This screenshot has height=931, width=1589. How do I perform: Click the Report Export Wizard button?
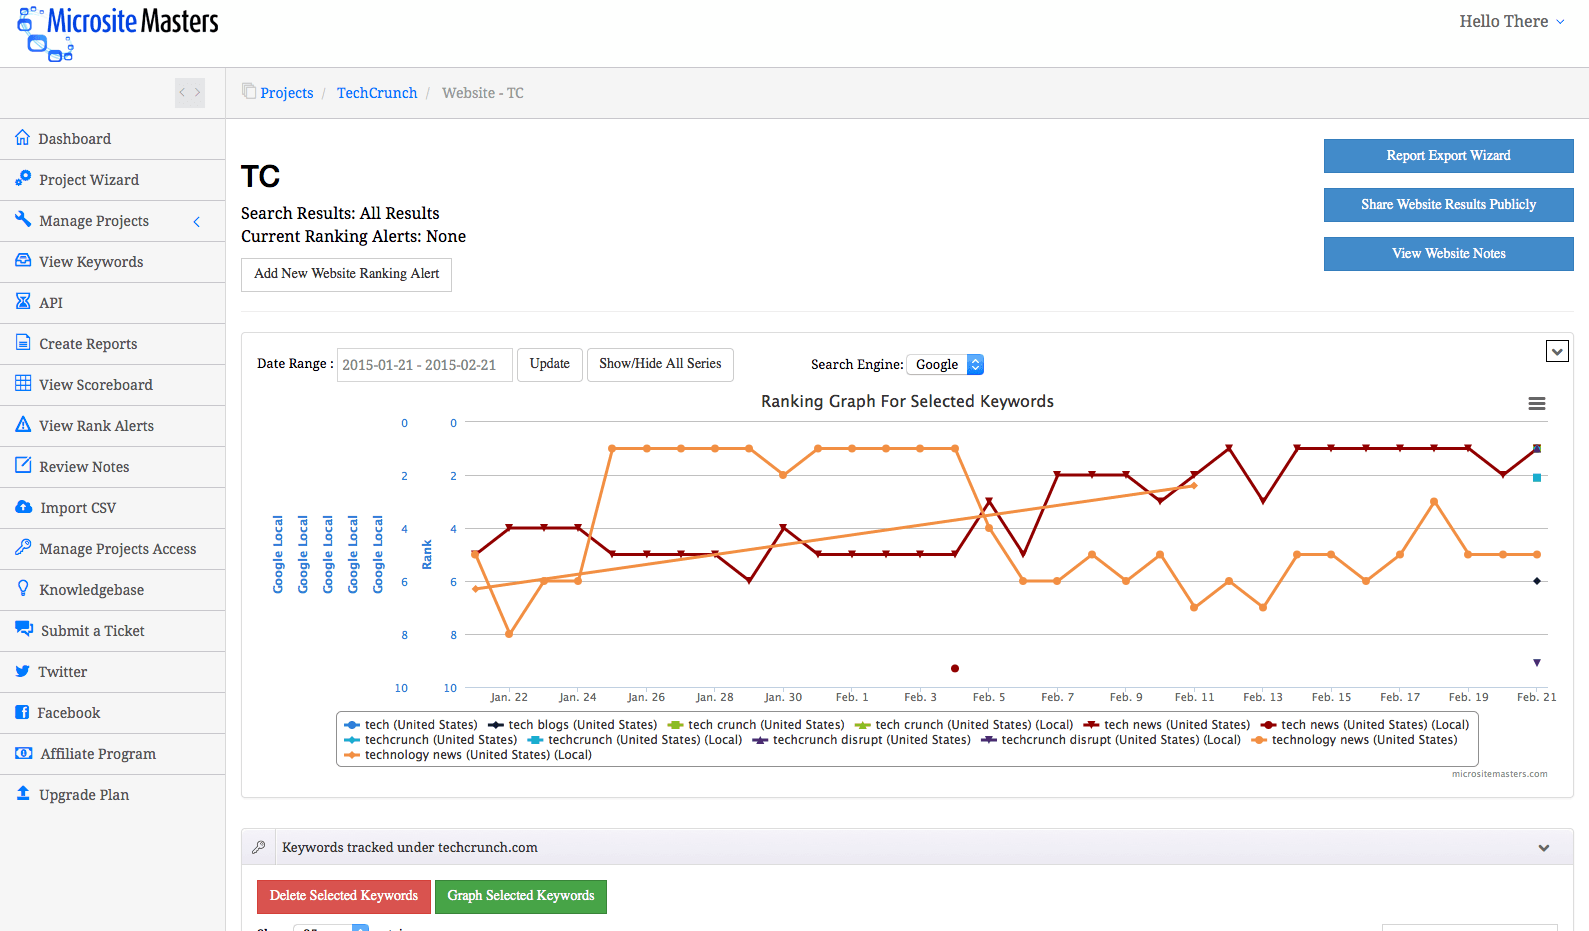click(1448, 156)
